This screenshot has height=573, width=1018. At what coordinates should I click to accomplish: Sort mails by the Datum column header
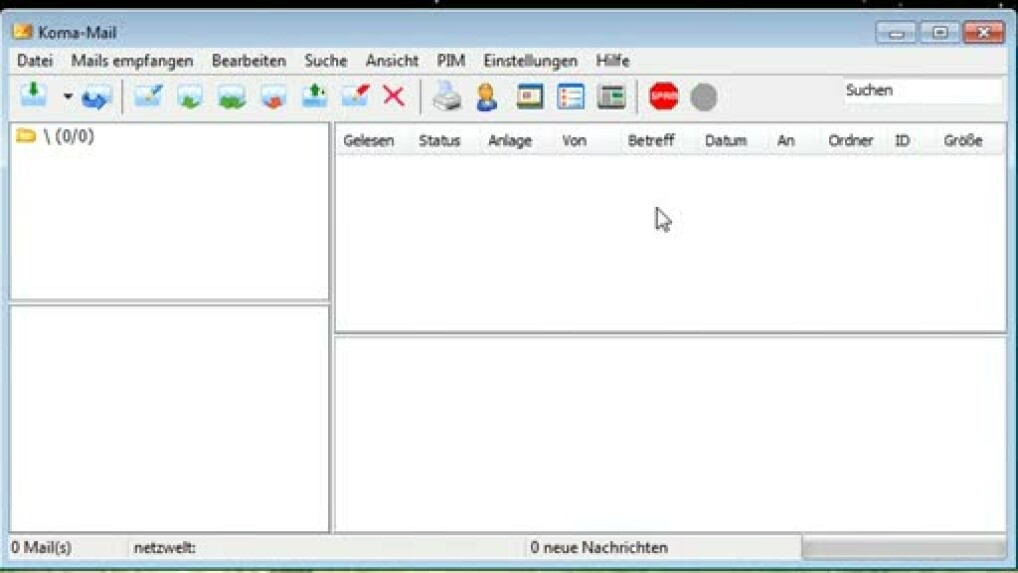tap(726, 141)
